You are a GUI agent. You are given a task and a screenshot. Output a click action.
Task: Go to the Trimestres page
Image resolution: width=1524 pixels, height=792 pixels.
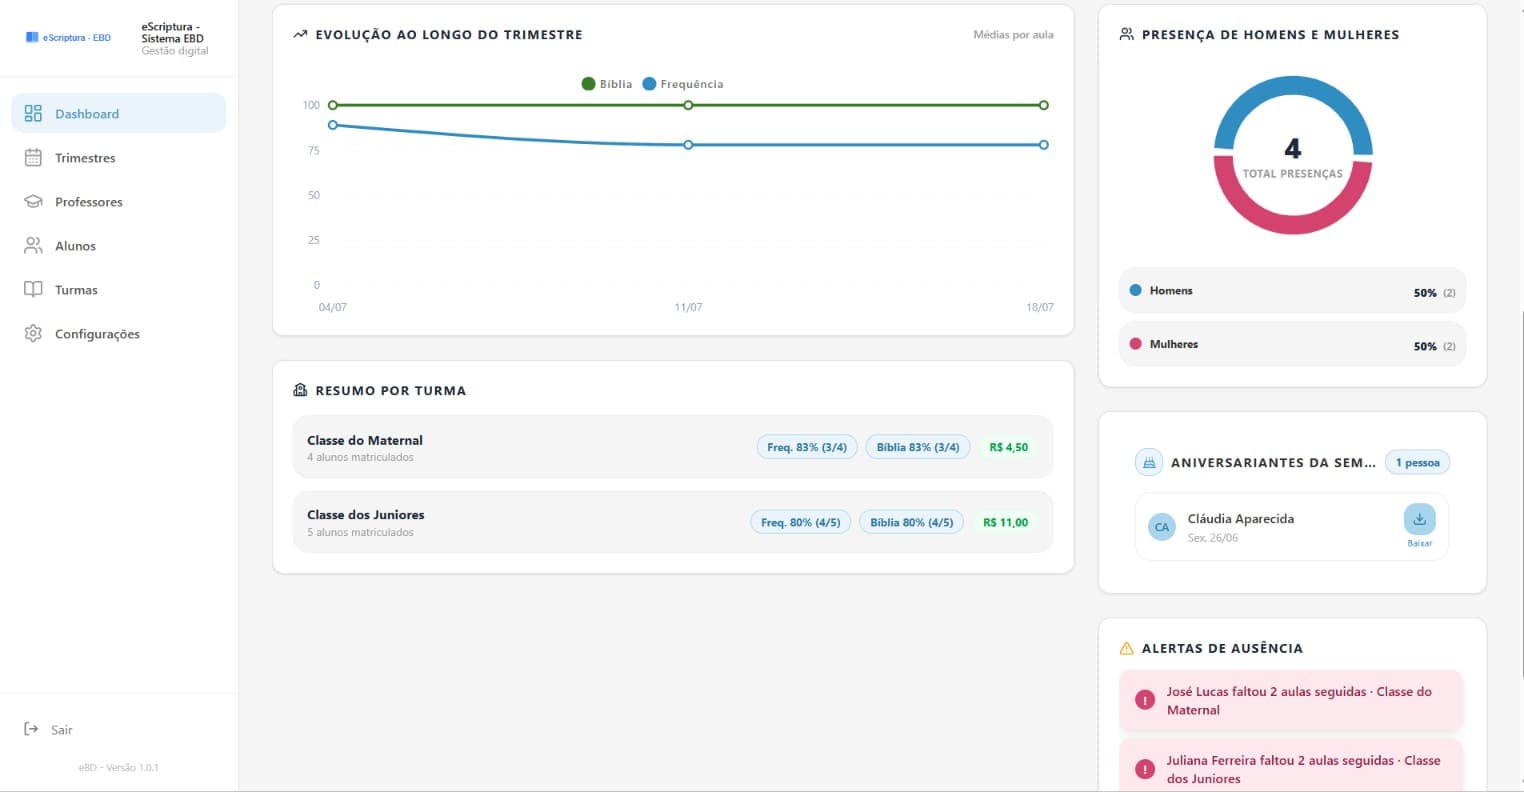(118, 157)
